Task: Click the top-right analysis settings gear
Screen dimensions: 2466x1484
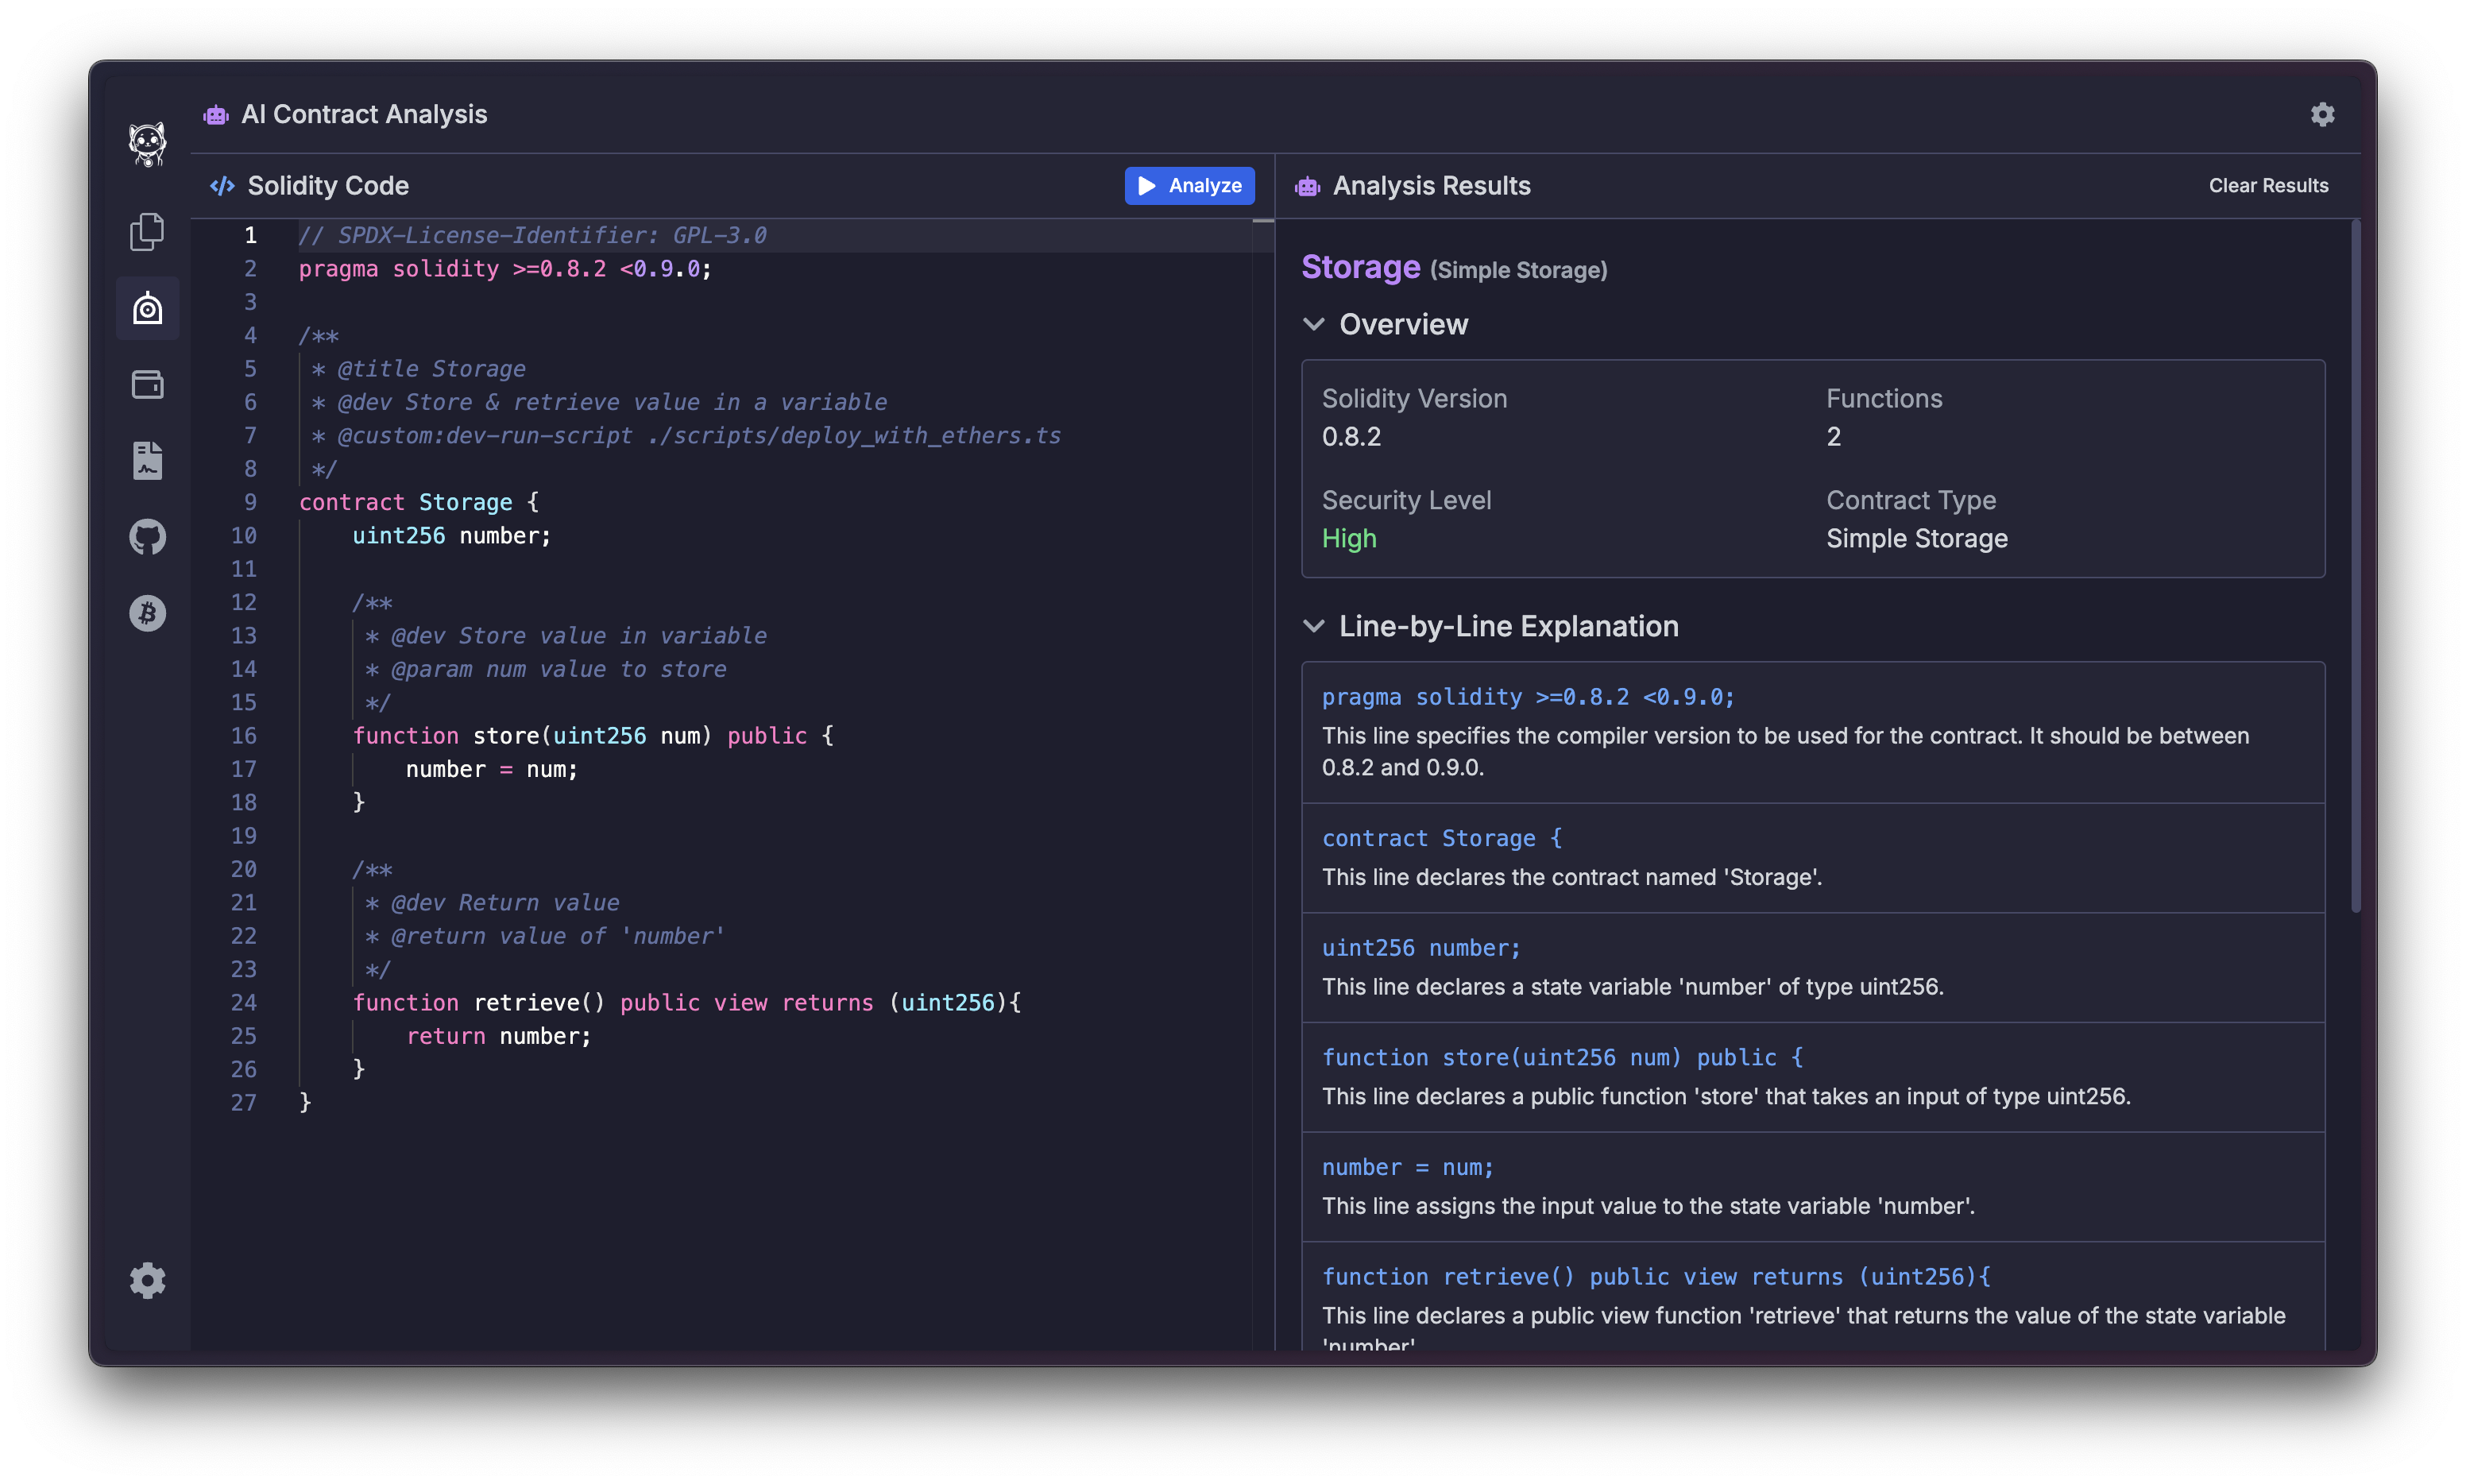Action: [2322, 115]
